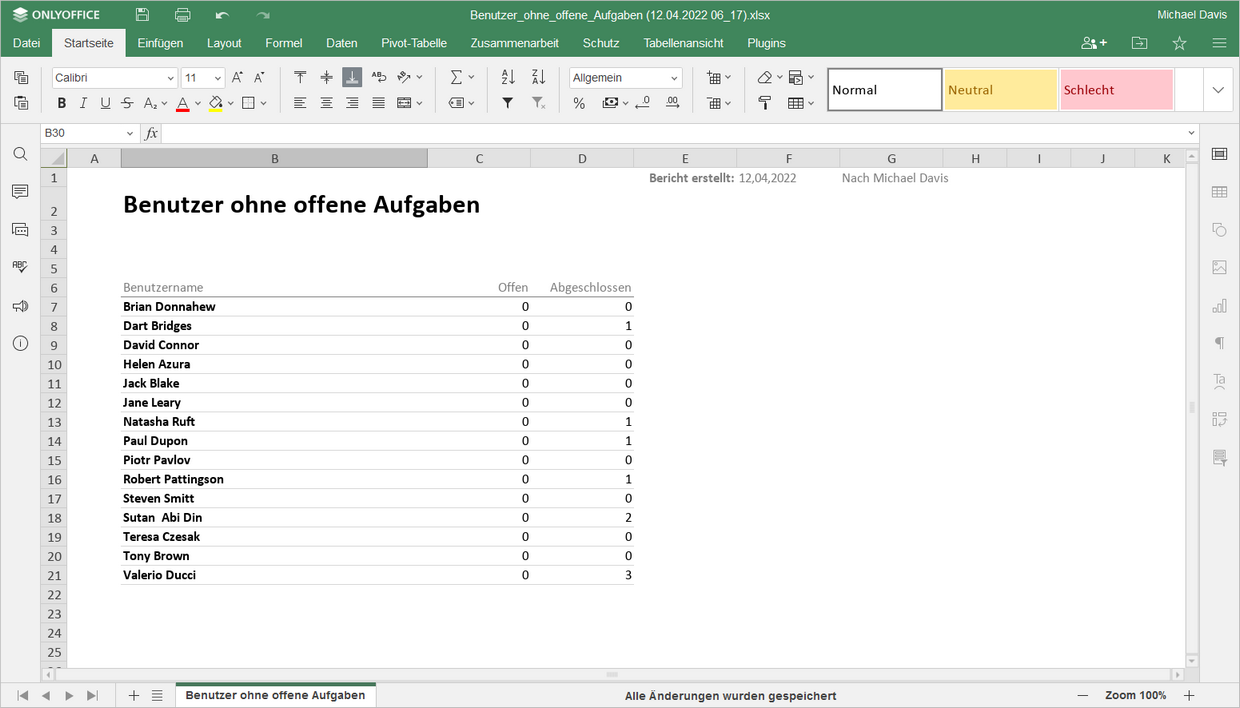Center text horizontally
The height and width of the screenshot is (708, 1240).
tap(326, 103)
